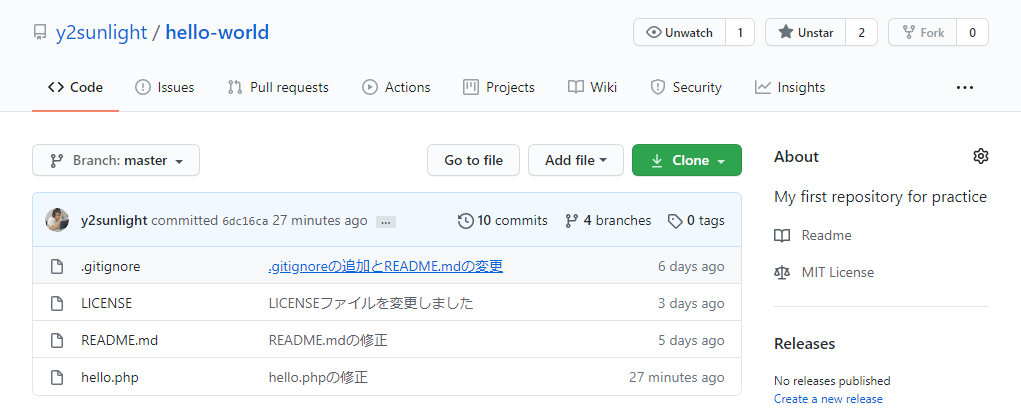View the 0 tags list
The height and width of the screenshot is (411, 1021).
coord(696,220)
